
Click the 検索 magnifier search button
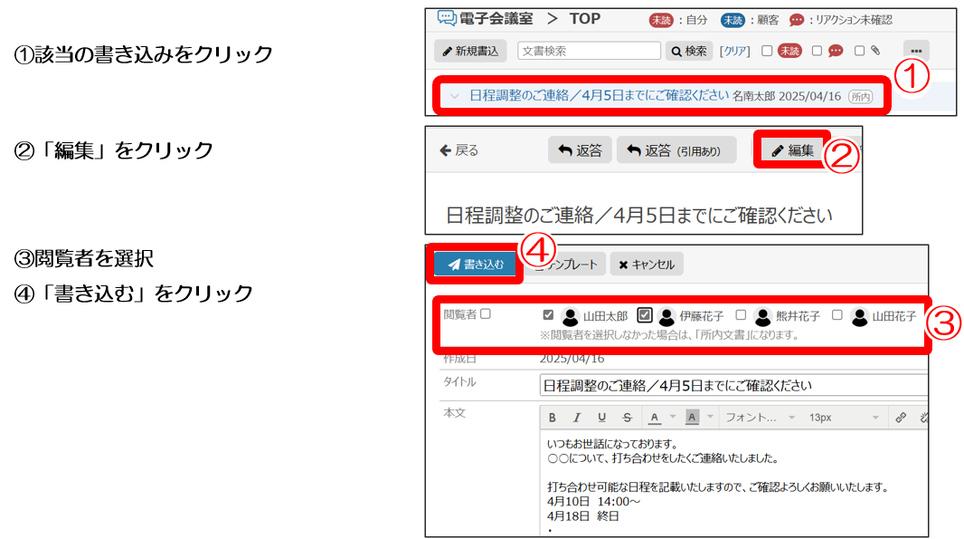[689, 51]
